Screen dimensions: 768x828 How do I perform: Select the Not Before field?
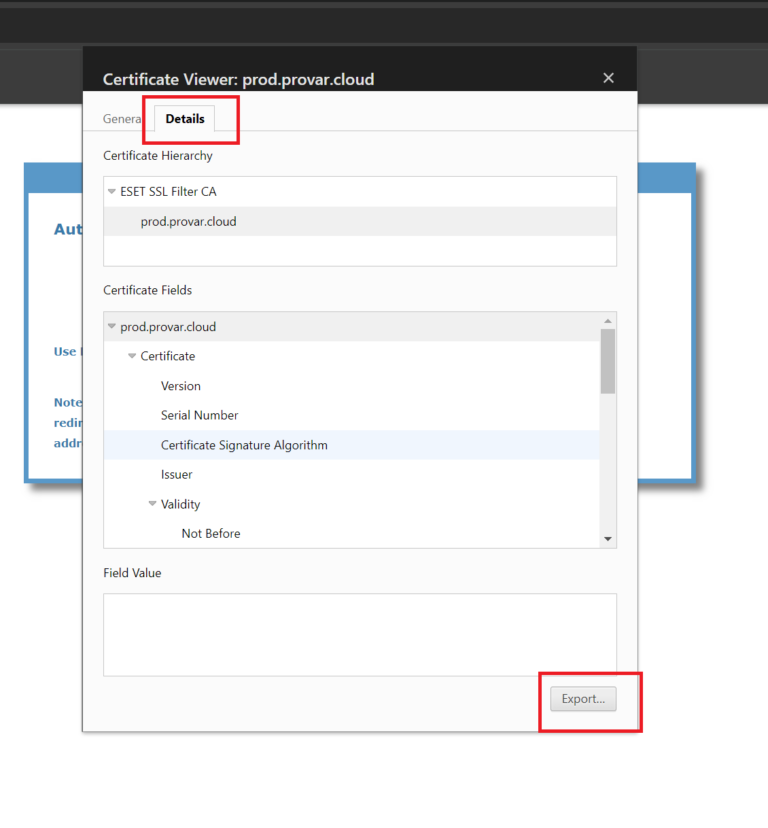pyautogui.click(x=211, y=534)
